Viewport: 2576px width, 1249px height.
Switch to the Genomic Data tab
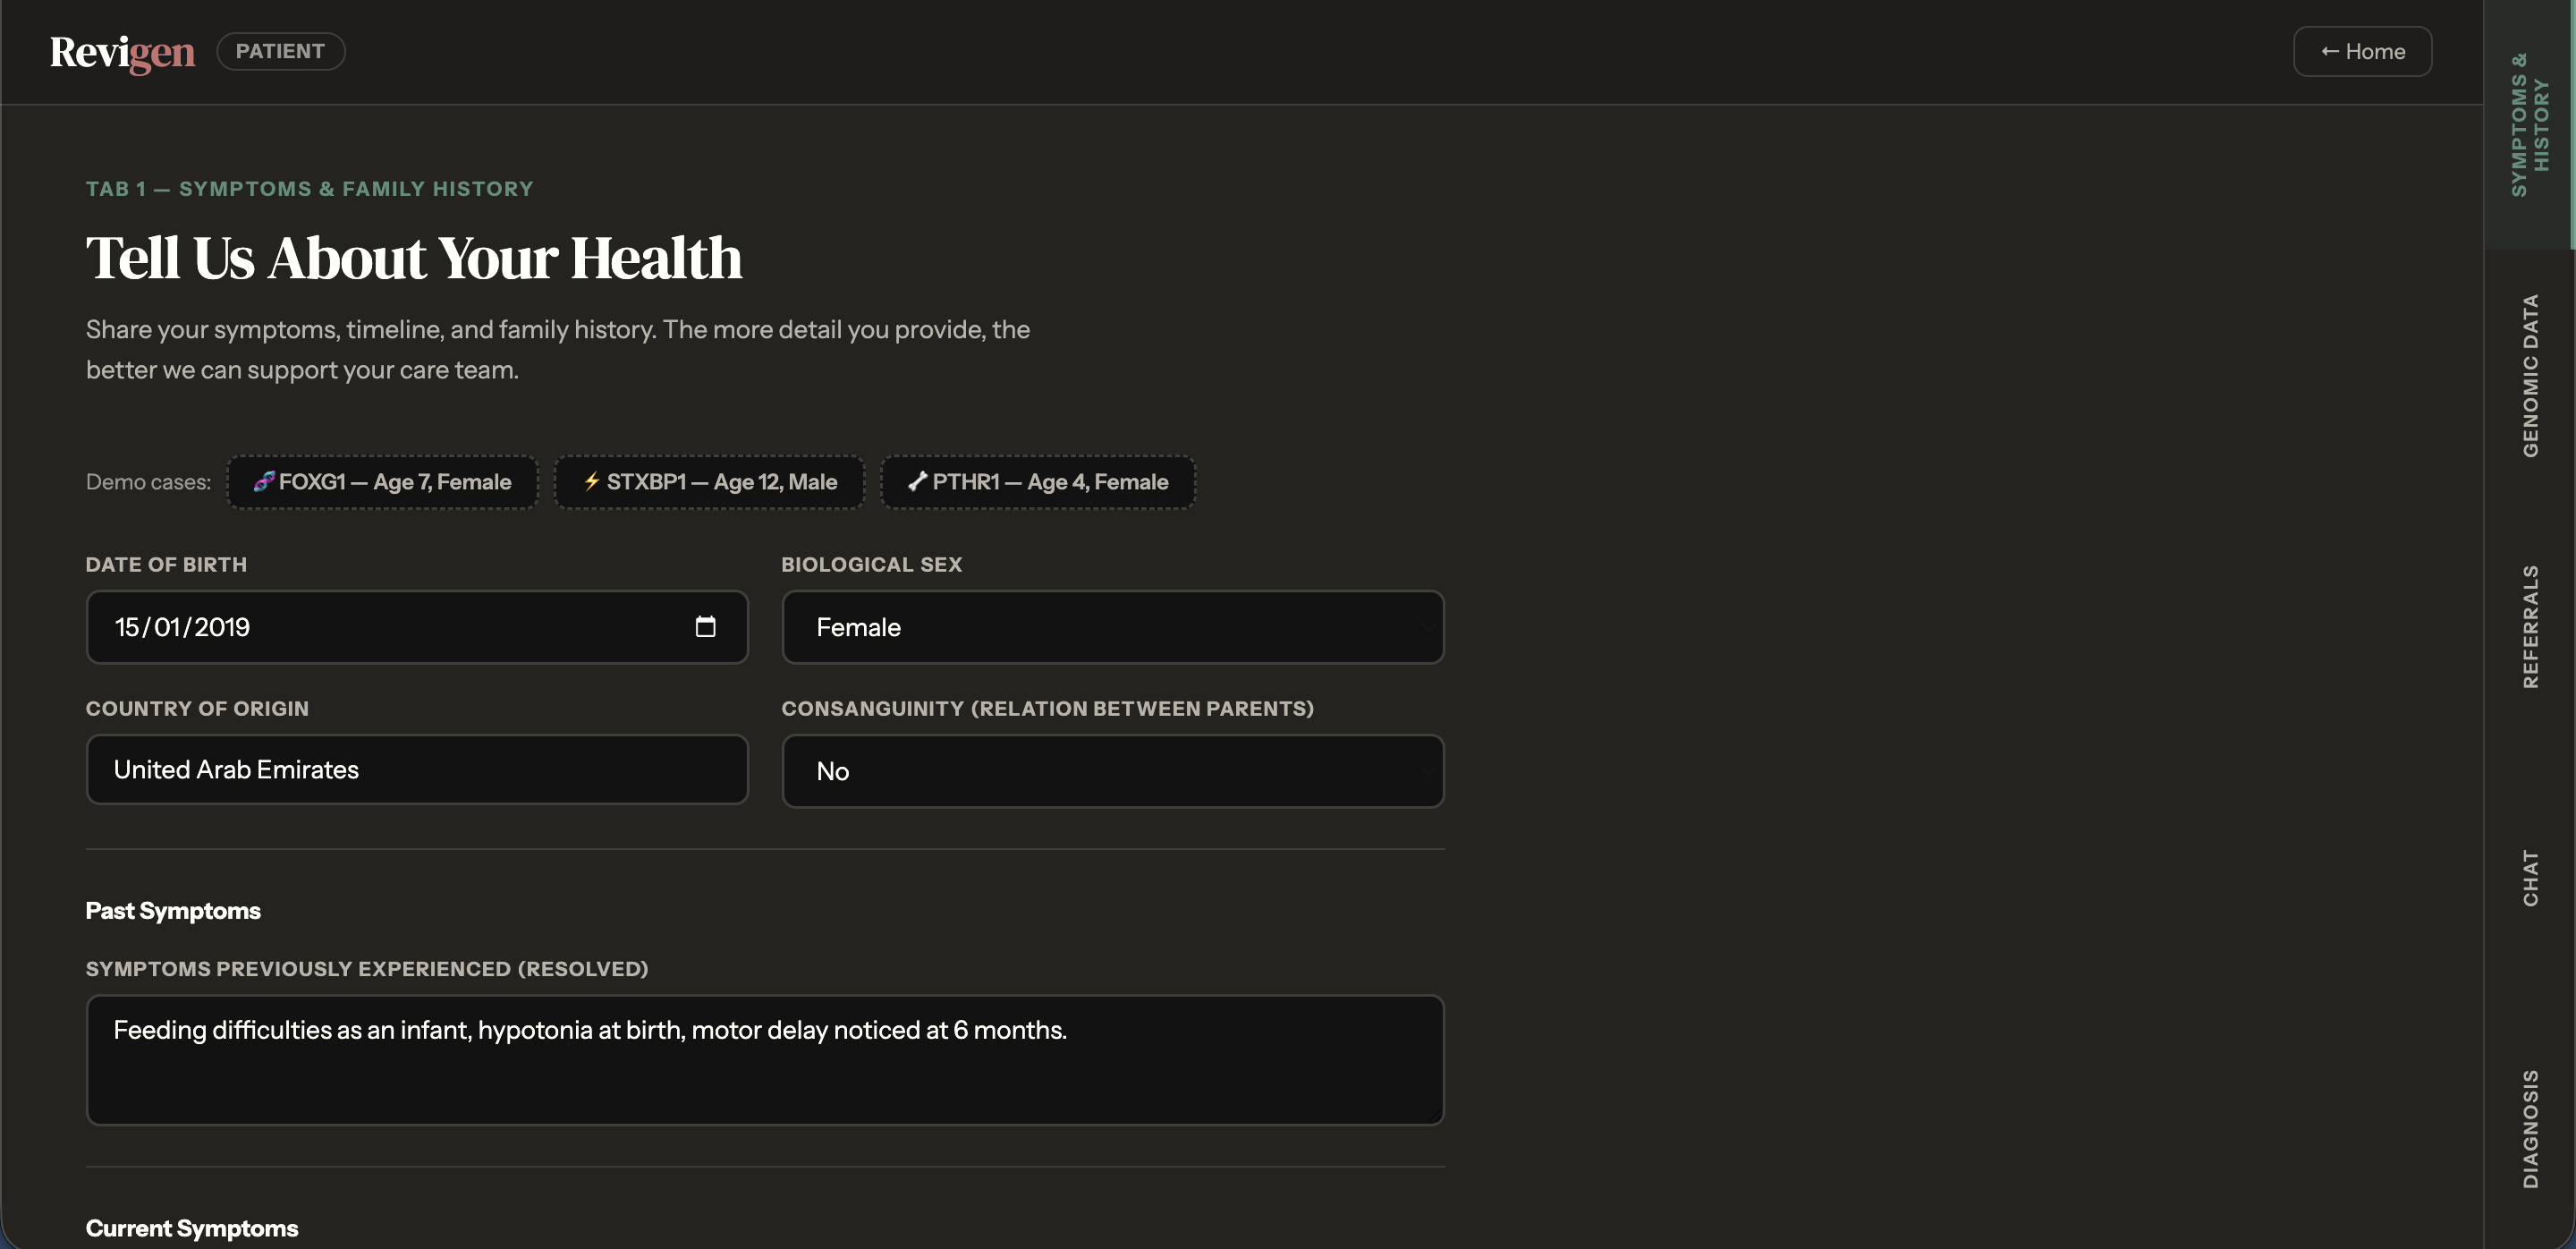[2529, 376]
